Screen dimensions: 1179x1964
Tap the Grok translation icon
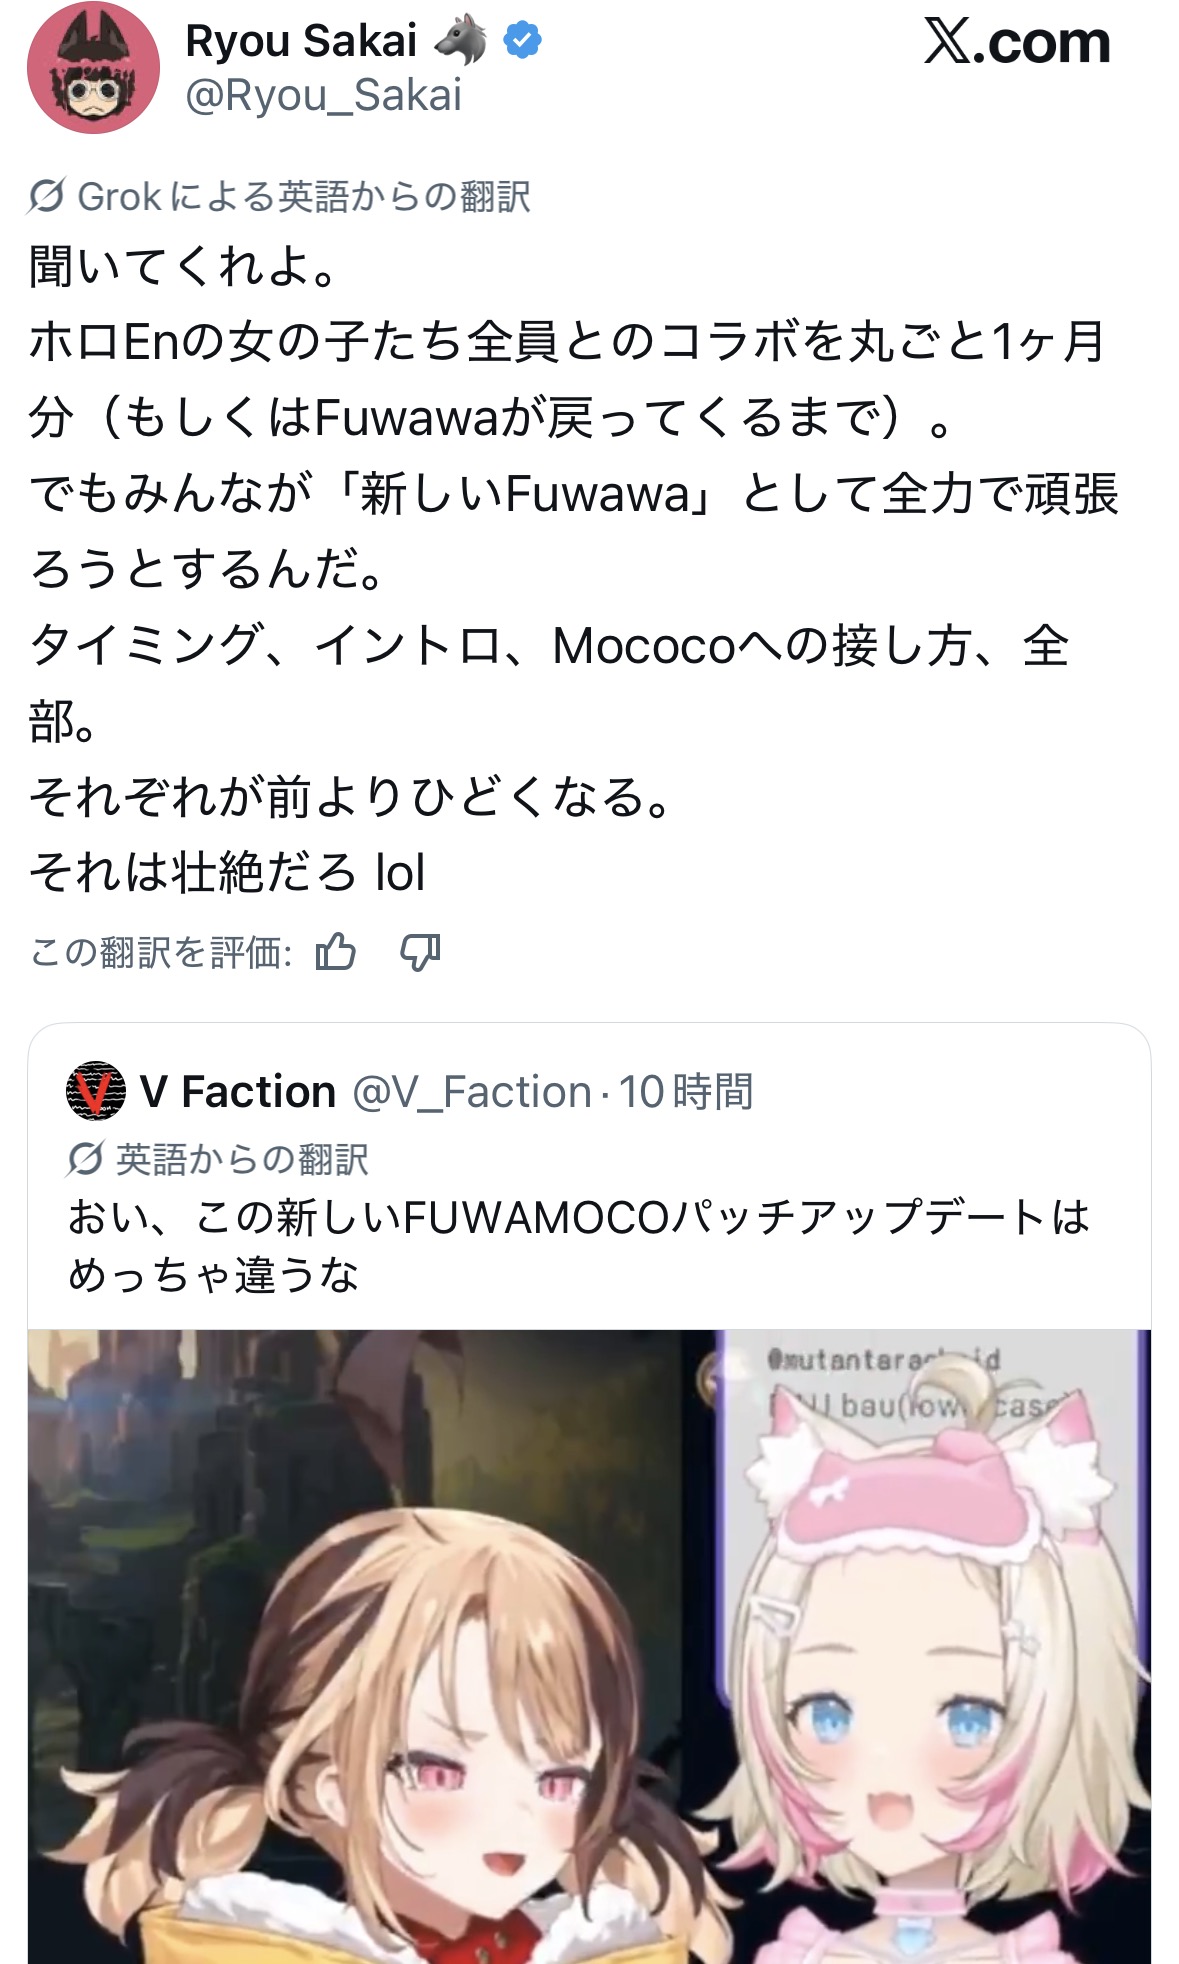47,197
